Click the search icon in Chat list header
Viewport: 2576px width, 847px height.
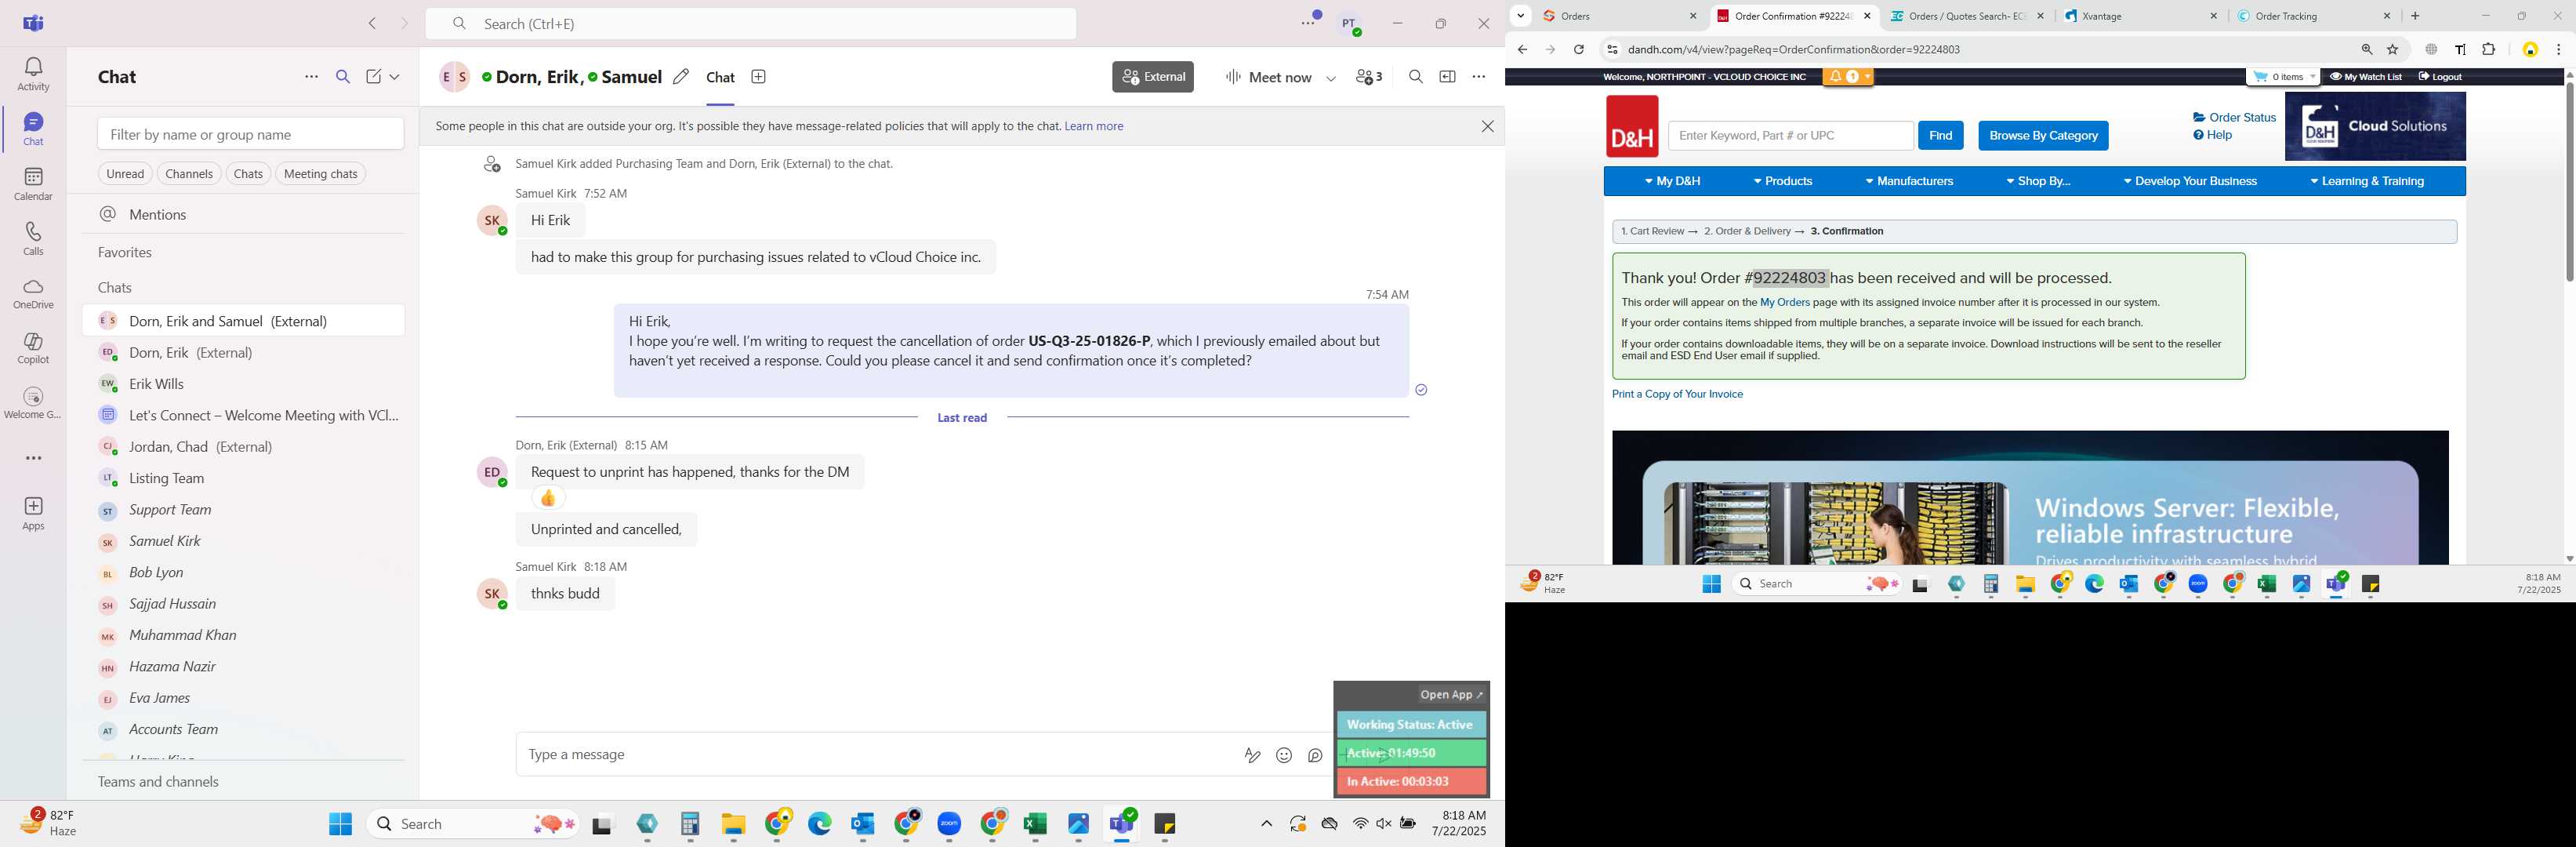(343, 77)
